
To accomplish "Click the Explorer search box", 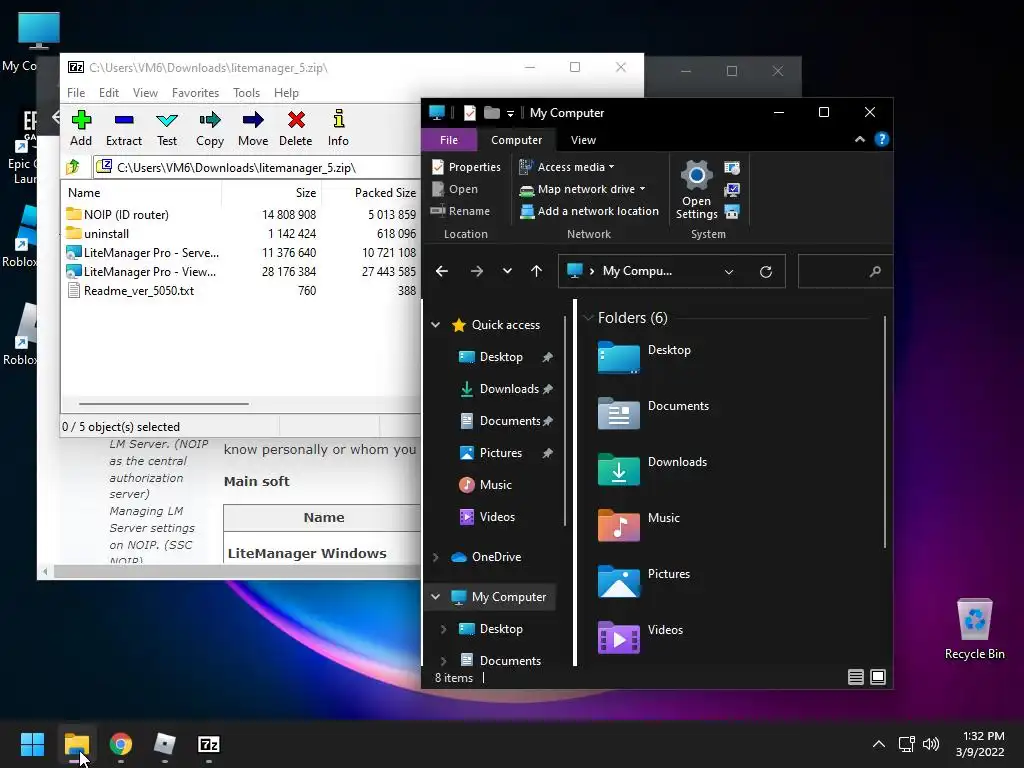I will point(844,271).
